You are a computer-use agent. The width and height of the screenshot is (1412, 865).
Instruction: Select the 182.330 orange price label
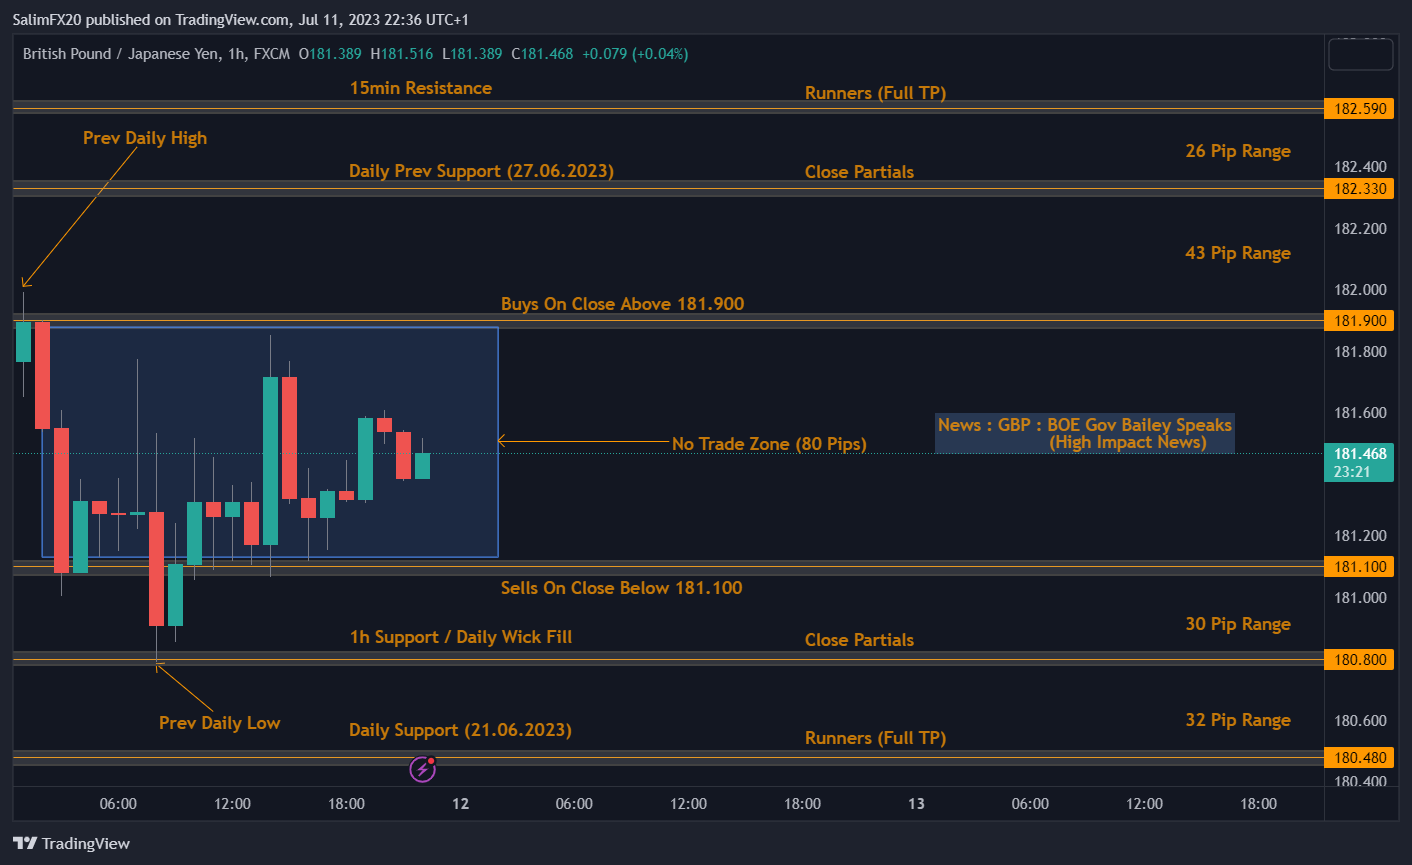click(1359, 189)
